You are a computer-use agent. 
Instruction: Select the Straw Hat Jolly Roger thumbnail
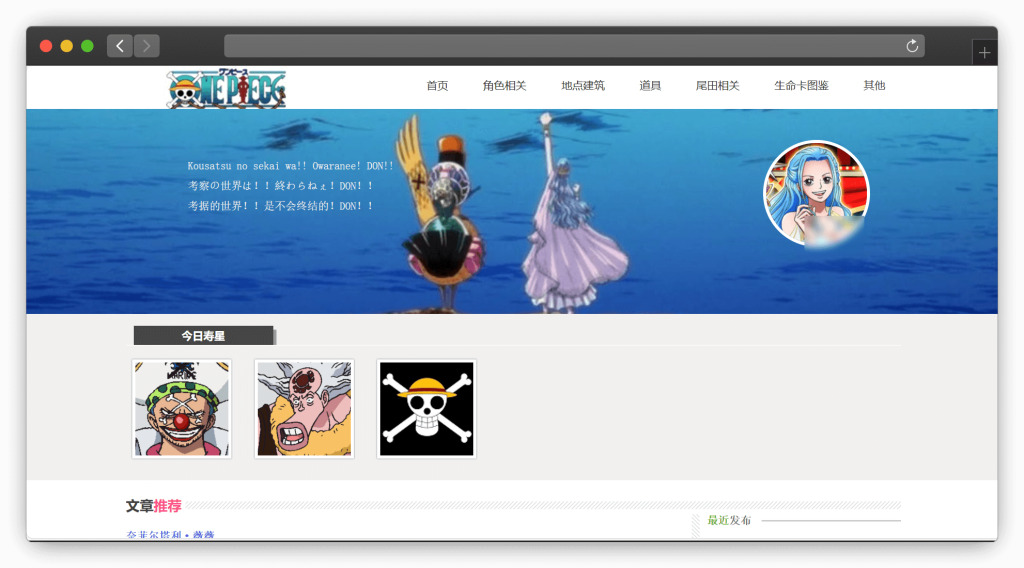pyautogui.click(x=426, y=409)
